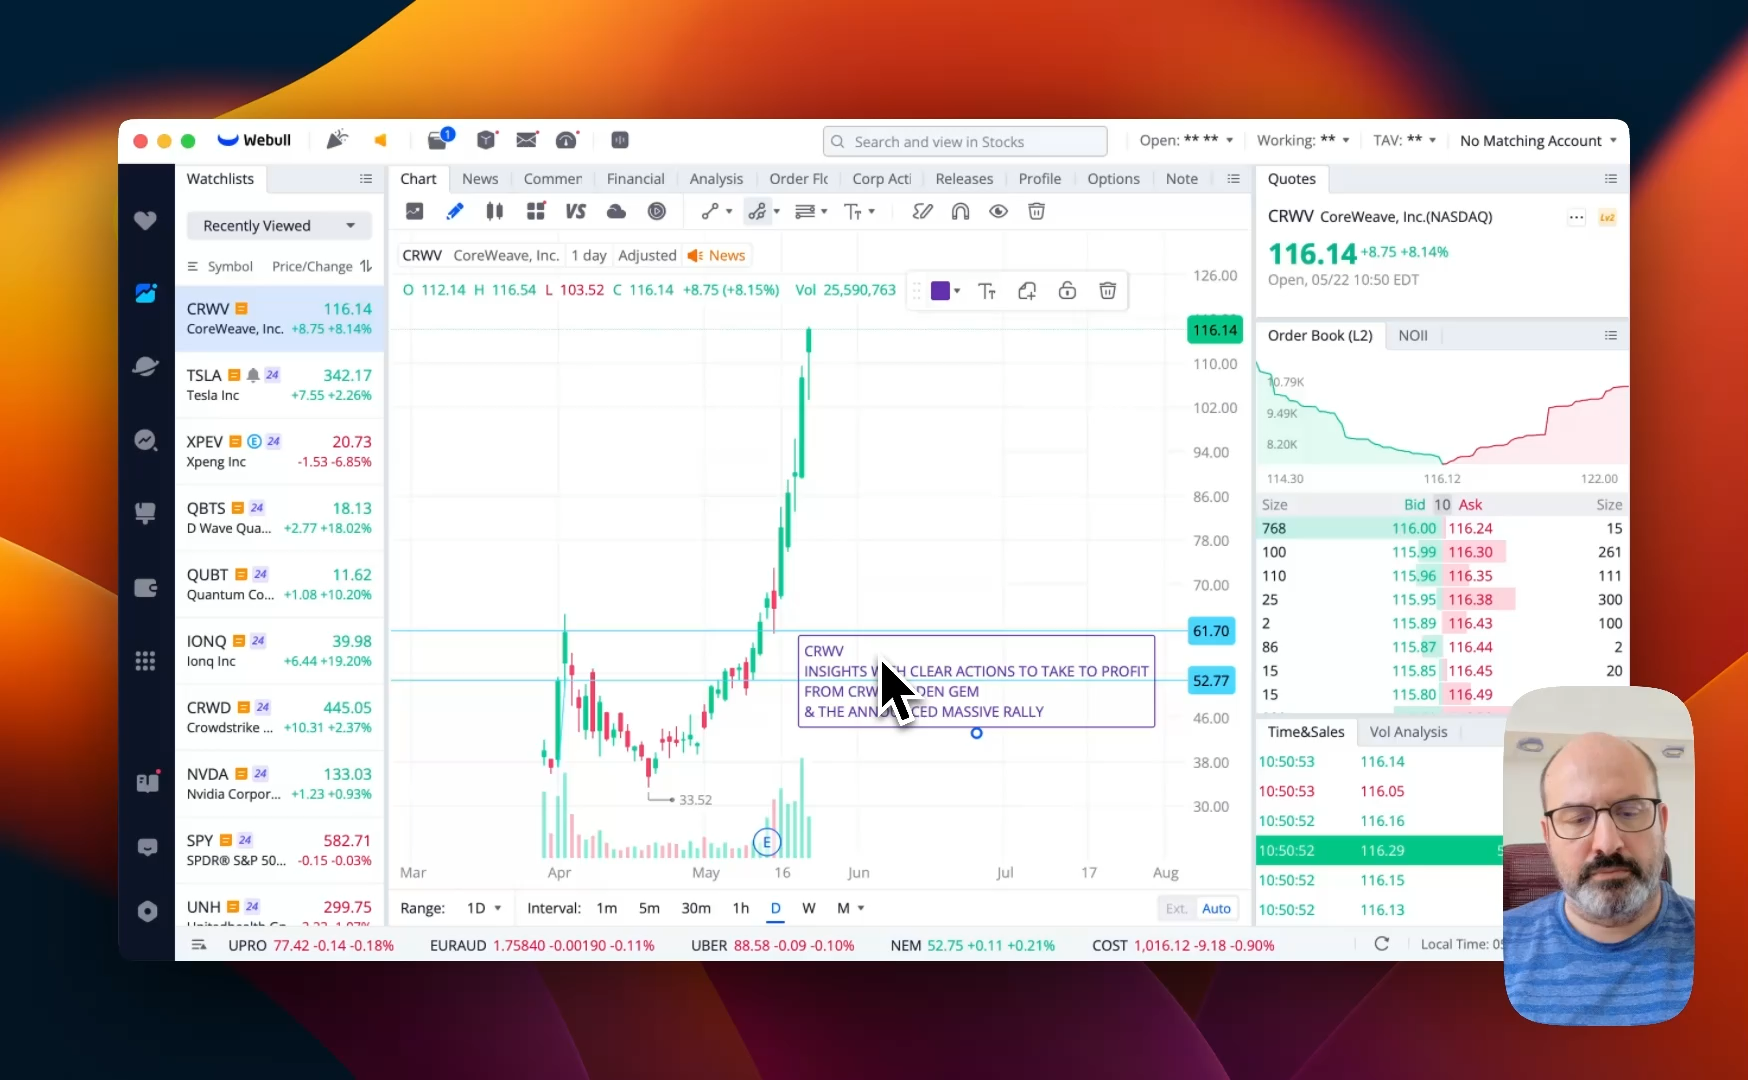Open the apps grid icon in sidebar
This screenshot has width=1748, height=1080.
point(145,661)
